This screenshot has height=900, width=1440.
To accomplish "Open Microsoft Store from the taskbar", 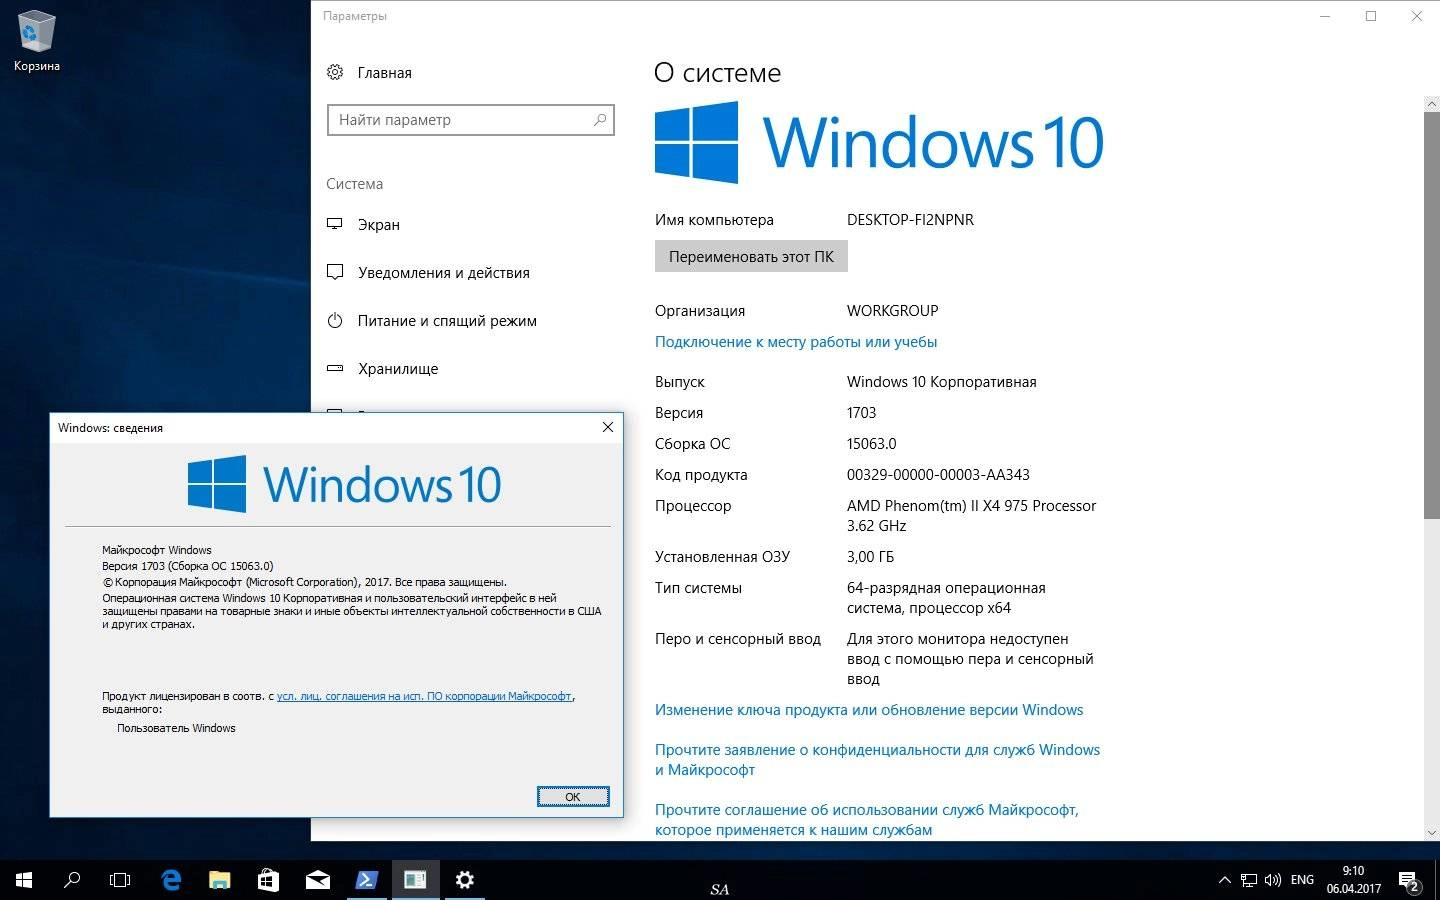I will point(268,880).
